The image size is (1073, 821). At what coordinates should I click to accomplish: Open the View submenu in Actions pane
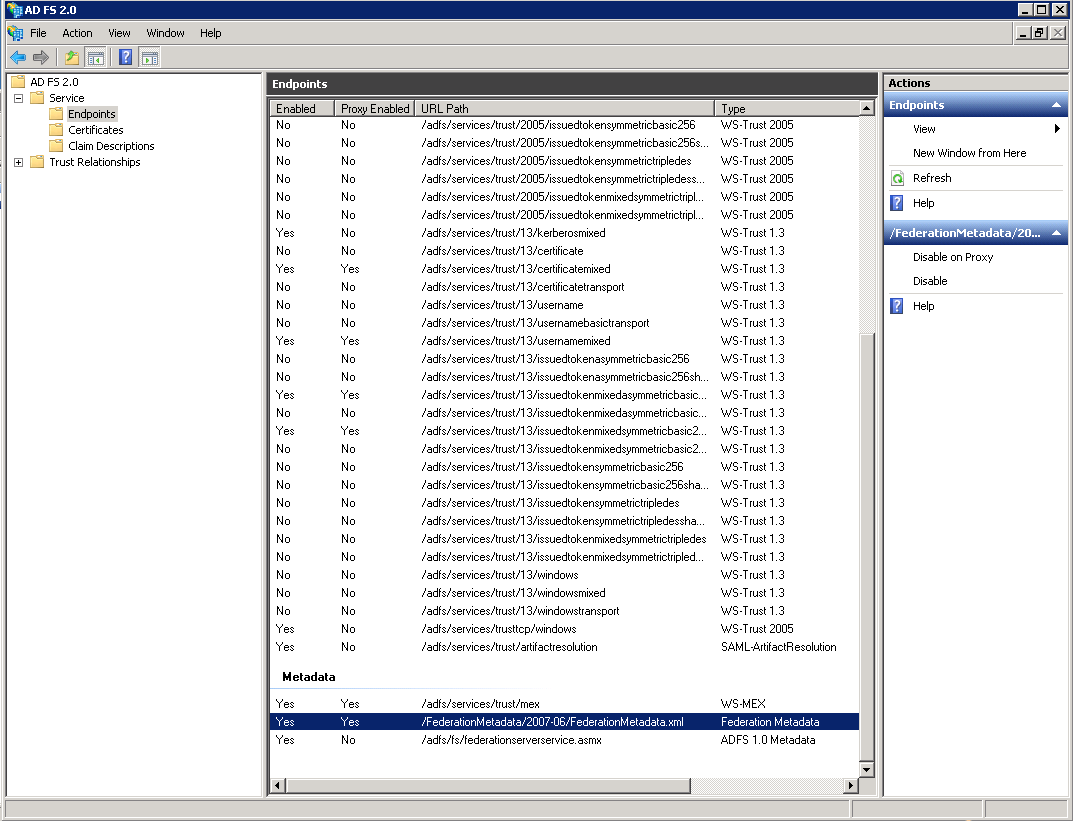(924, 129)
